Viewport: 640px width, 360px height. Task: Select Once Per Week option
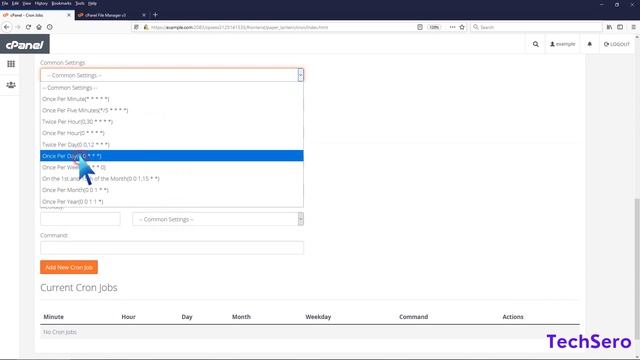coord(172,167)
